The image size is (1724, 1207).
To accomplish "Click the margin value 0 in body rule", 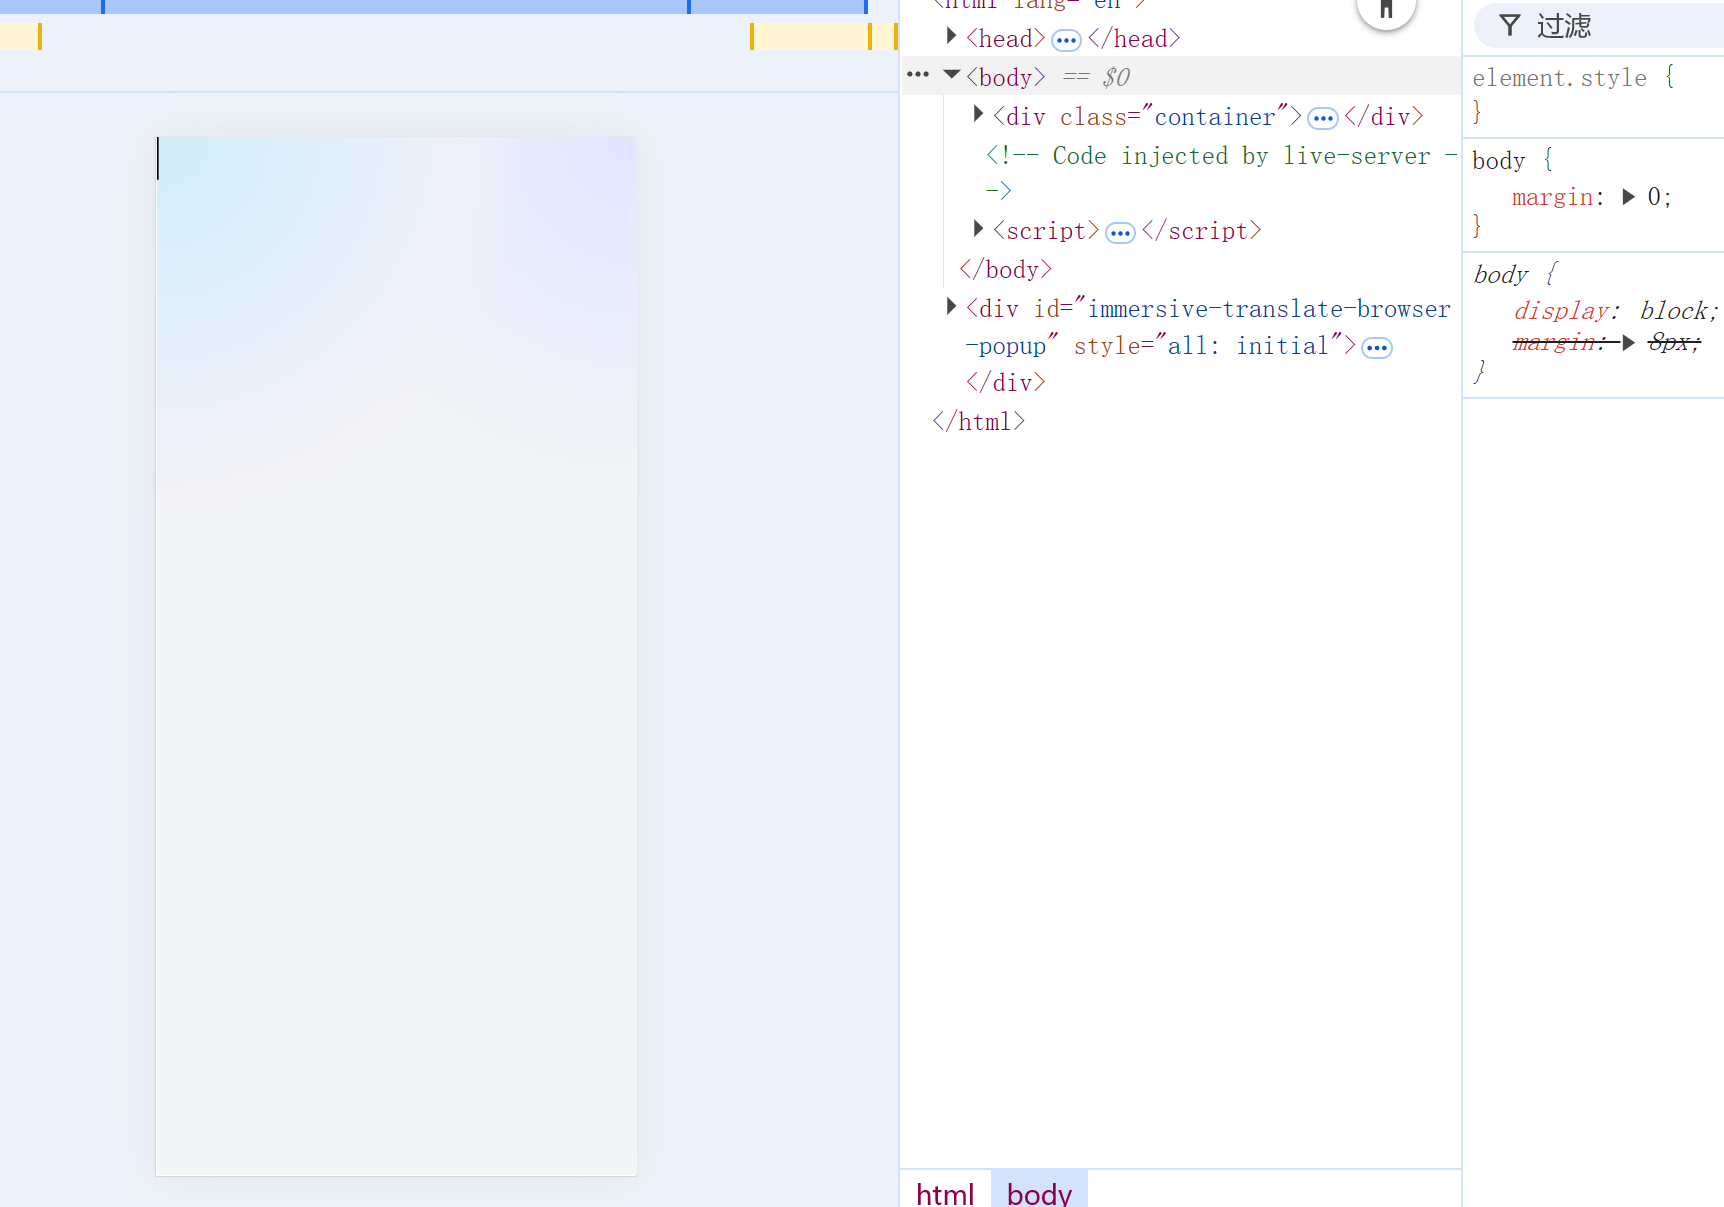I will click(1655, 197).
